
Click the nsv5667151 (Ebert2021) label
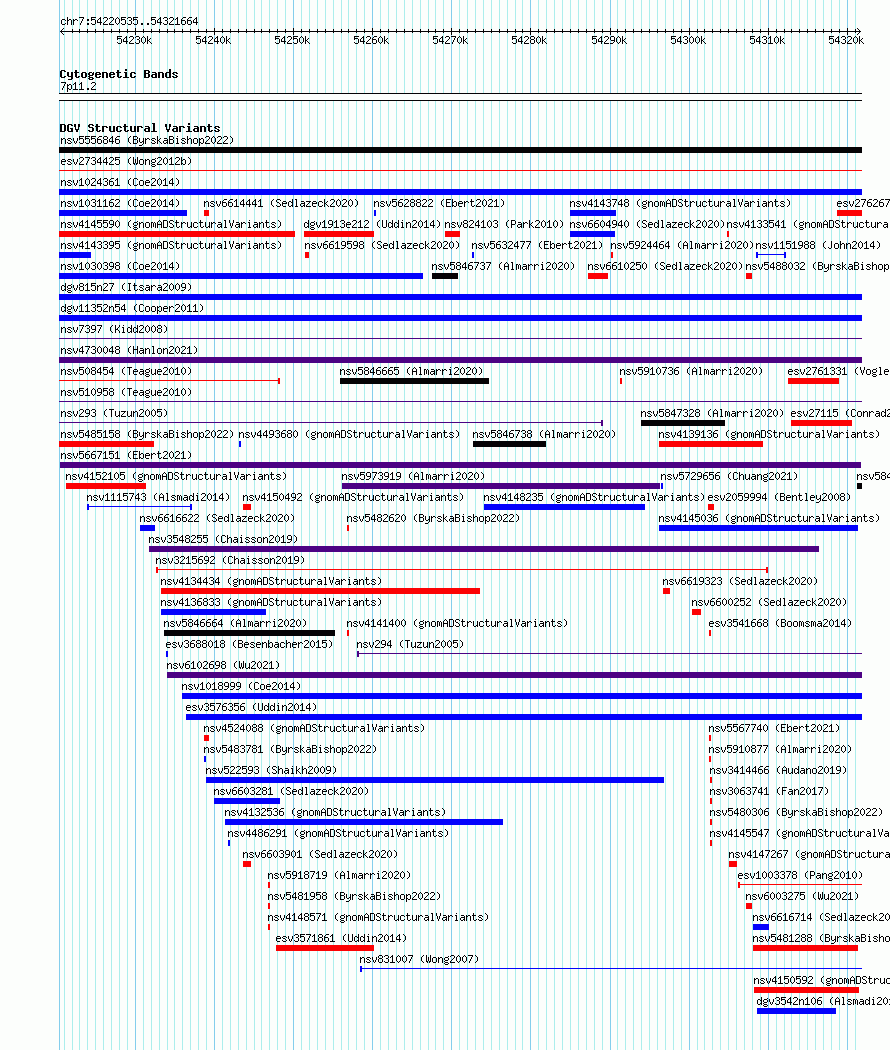tap(126, 455)
